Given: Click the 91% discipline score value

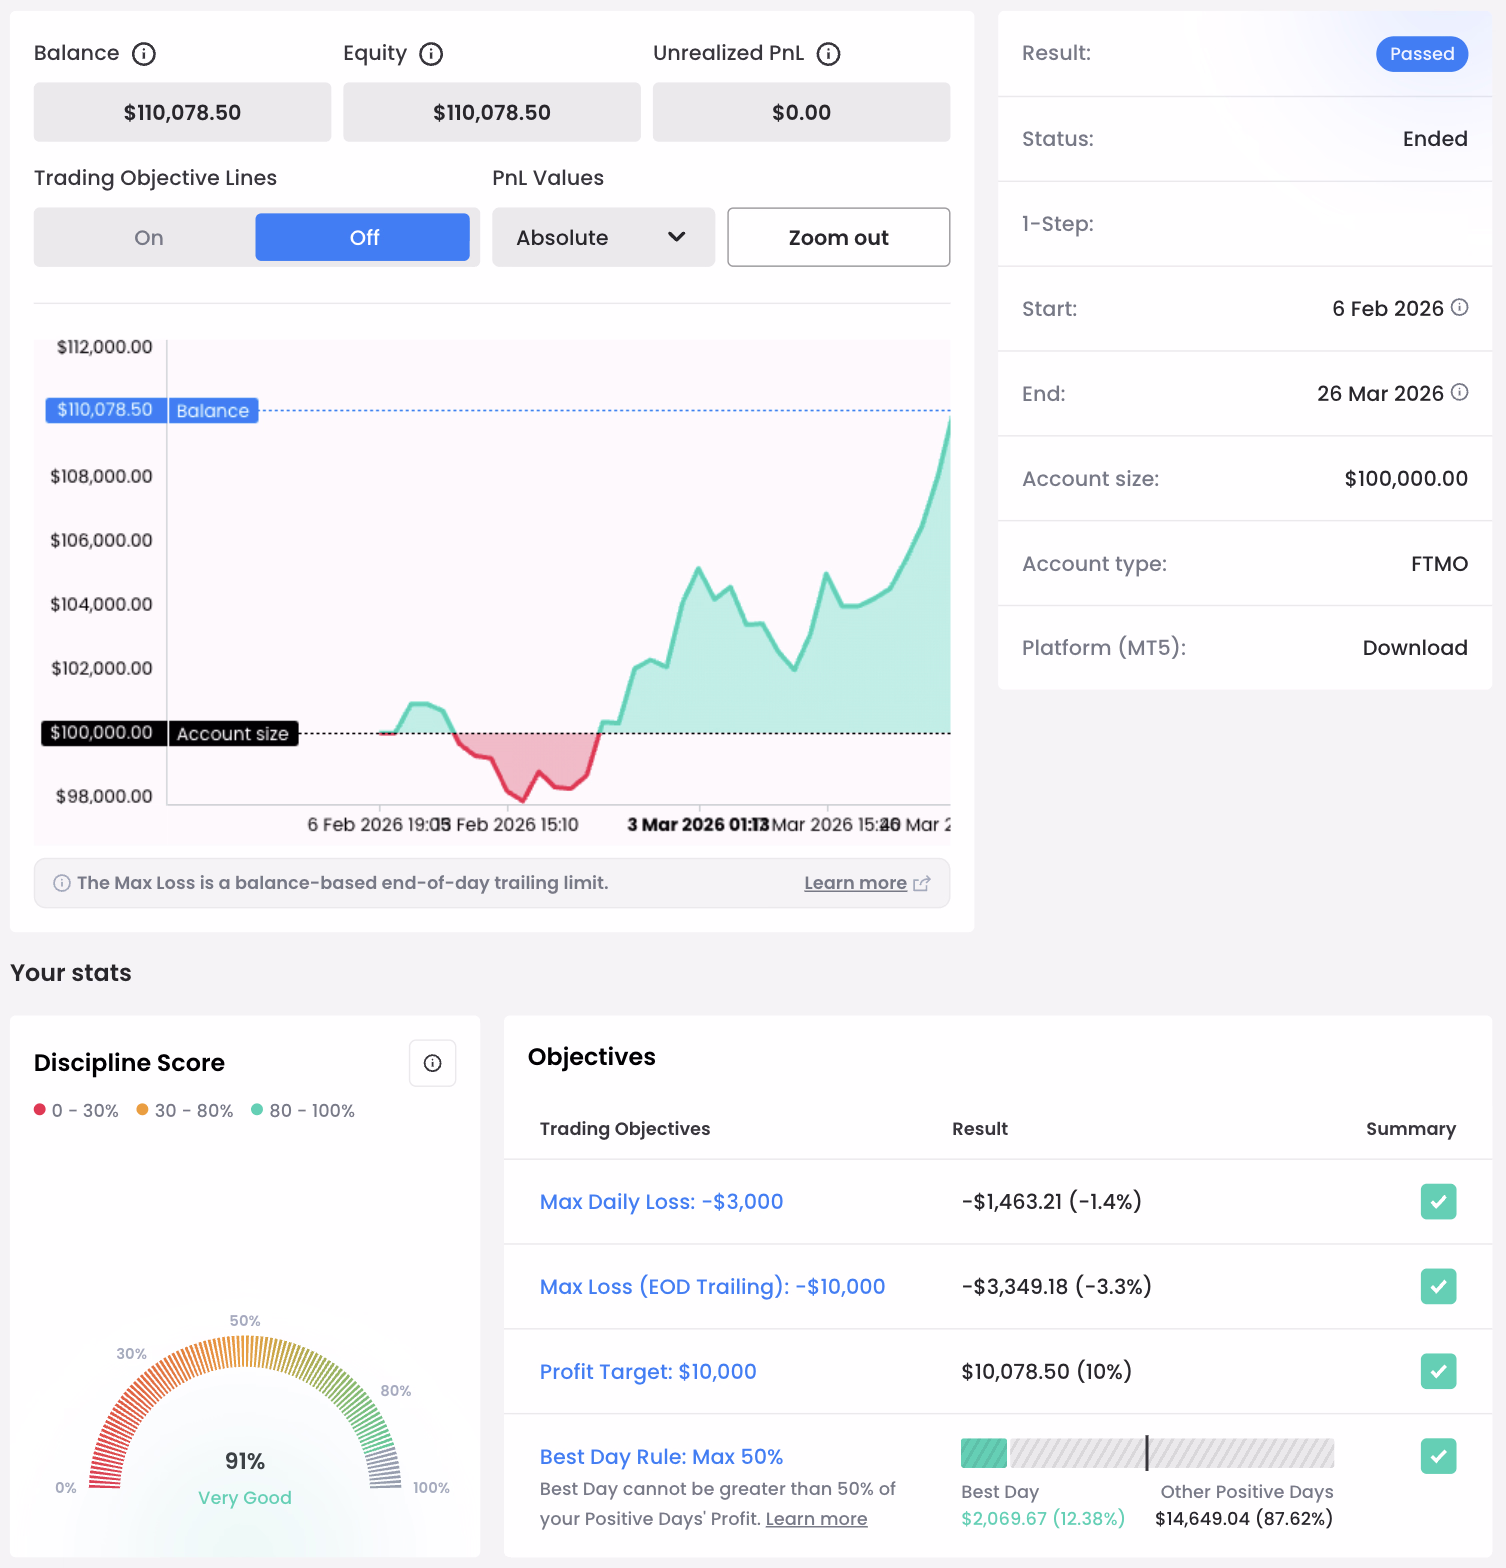Looking at the screenshot, I should pos(245,1461).
